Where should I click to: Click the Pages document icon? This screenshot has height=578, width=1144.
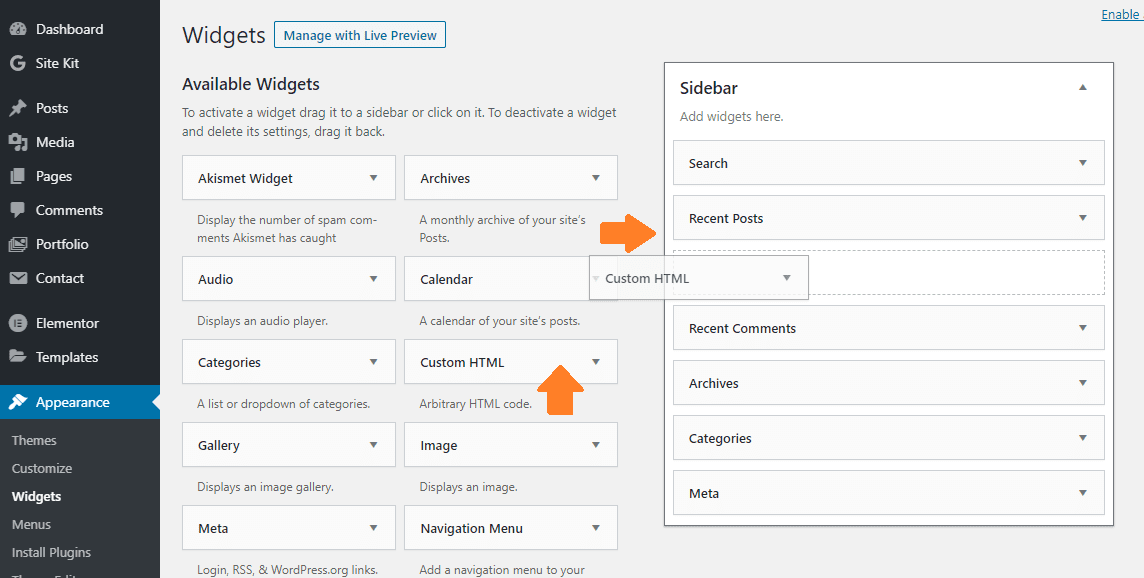(x=18, y=176)
